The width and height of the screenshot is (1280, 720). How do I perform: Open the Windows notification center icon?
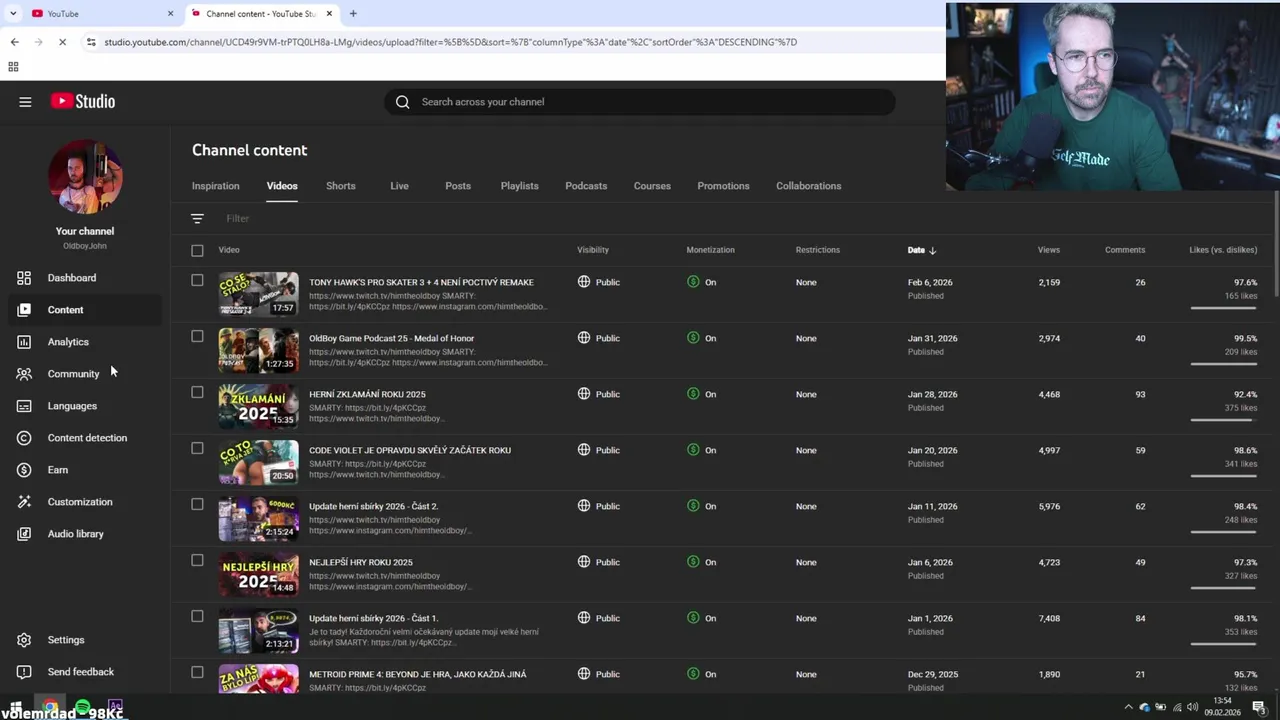1259,708
